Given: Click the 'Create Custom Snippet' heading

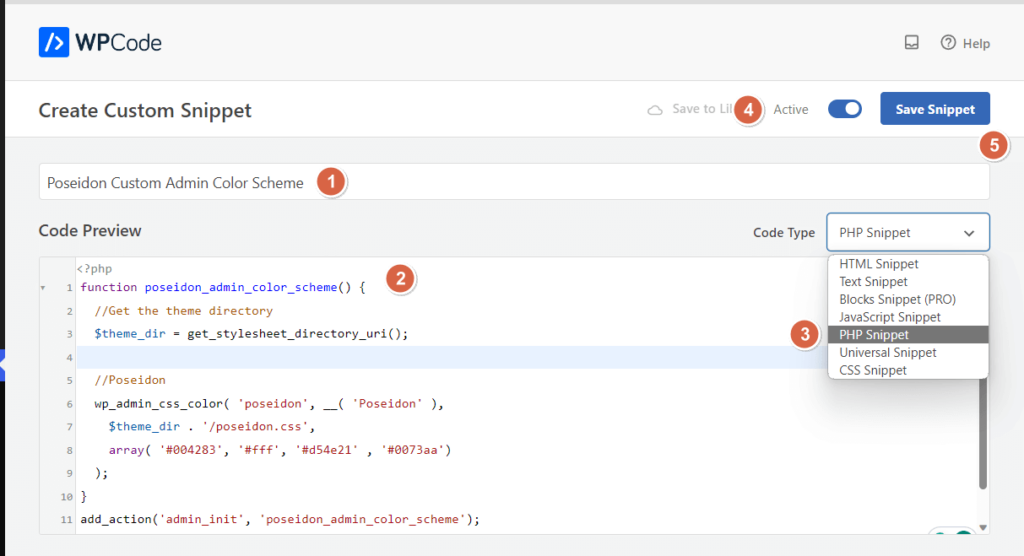Looking at the screenshot, I should (145, 110).
